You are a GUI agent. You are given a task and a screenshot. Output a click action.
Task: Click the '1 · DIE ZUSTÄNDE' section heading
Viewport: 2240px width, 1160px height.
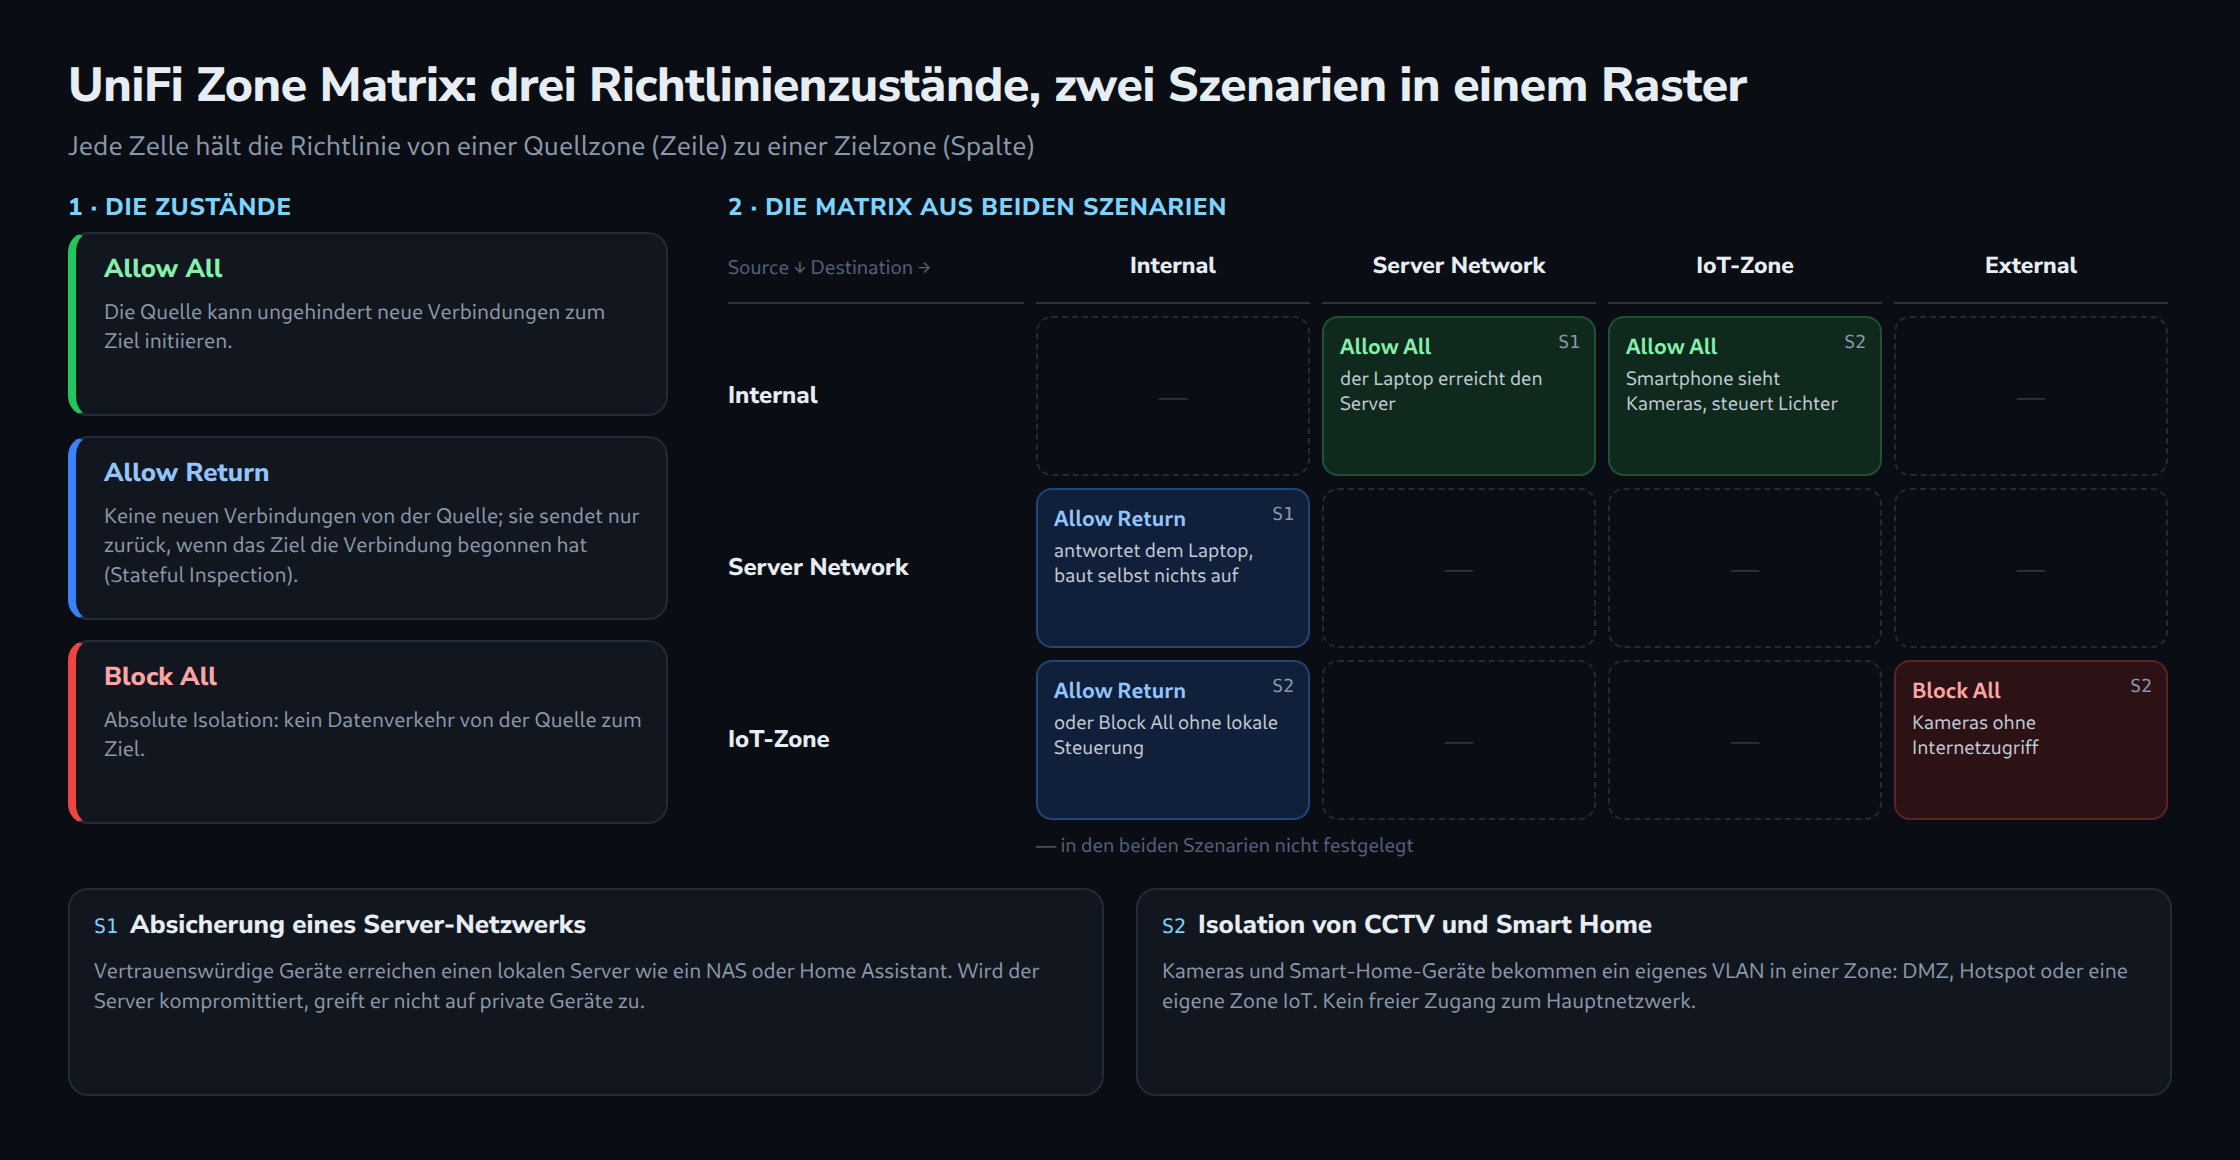179,207
